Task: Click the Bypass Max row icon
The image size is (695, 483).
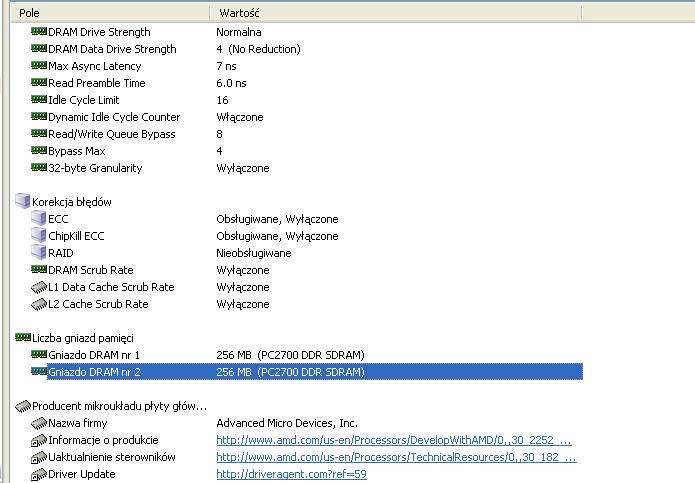Action: (39, 151)
